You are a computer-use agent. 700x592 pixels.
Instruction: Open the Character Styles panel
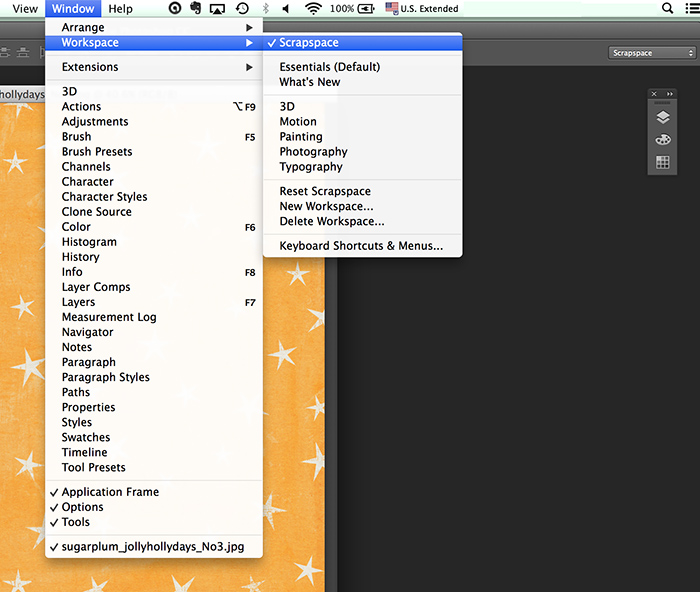click(x=154, y=197)
